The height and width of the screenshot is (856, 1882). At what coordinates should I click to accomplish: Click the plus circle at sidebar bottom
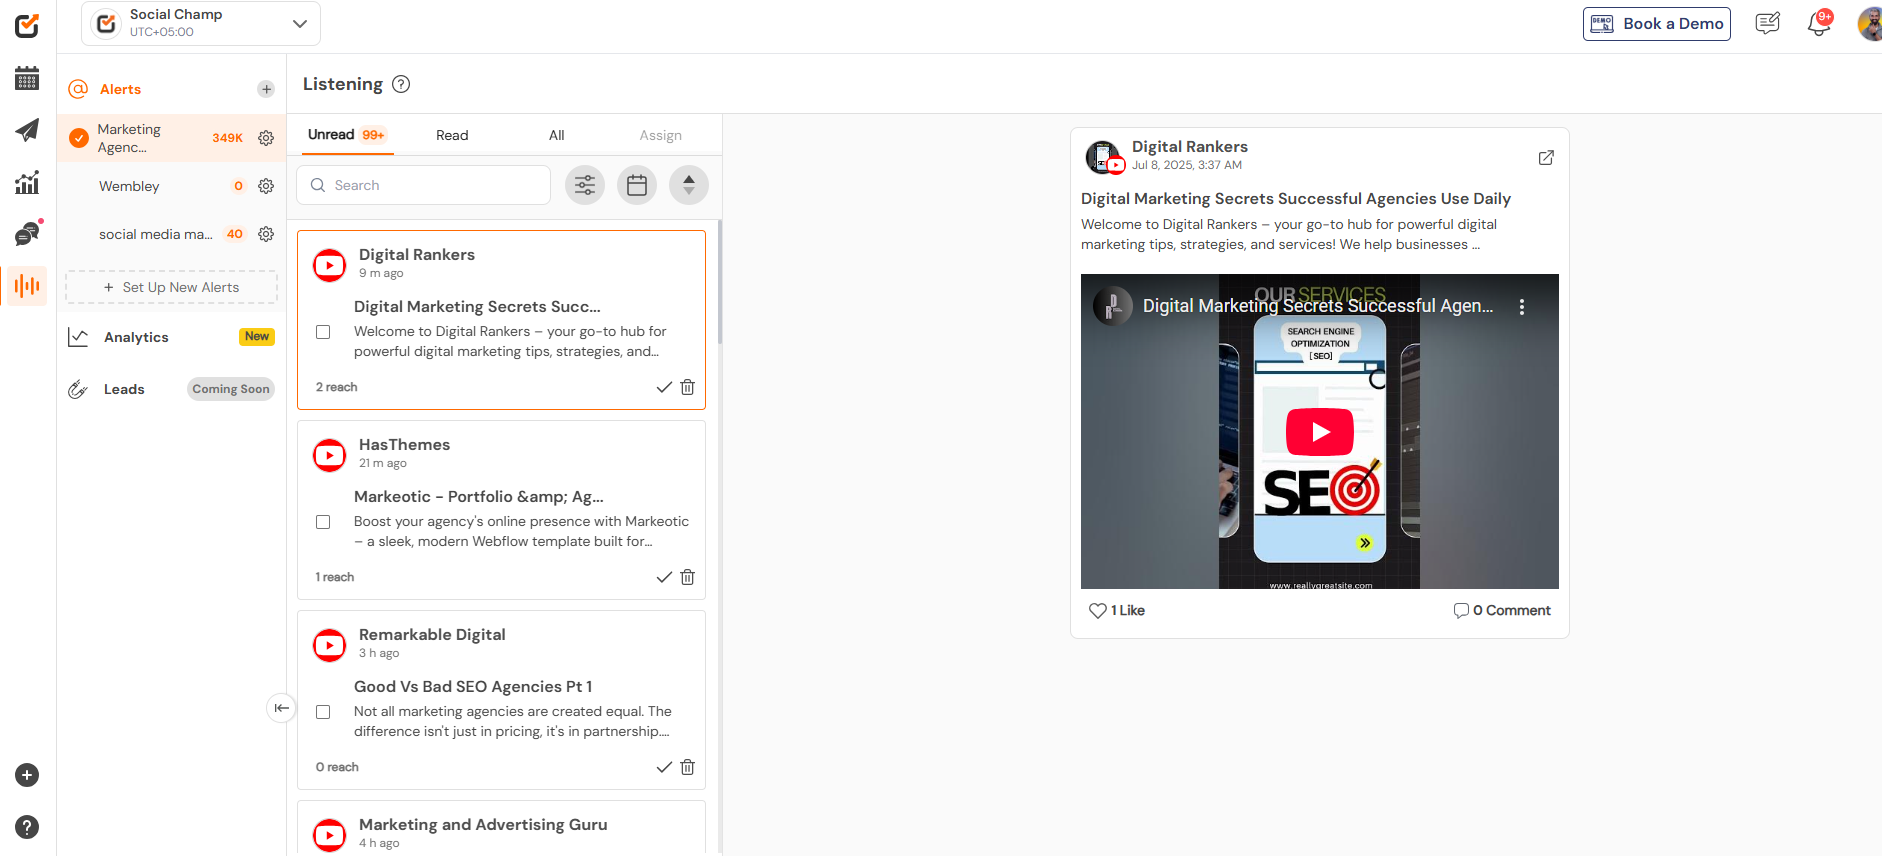(x=27, y=775)
